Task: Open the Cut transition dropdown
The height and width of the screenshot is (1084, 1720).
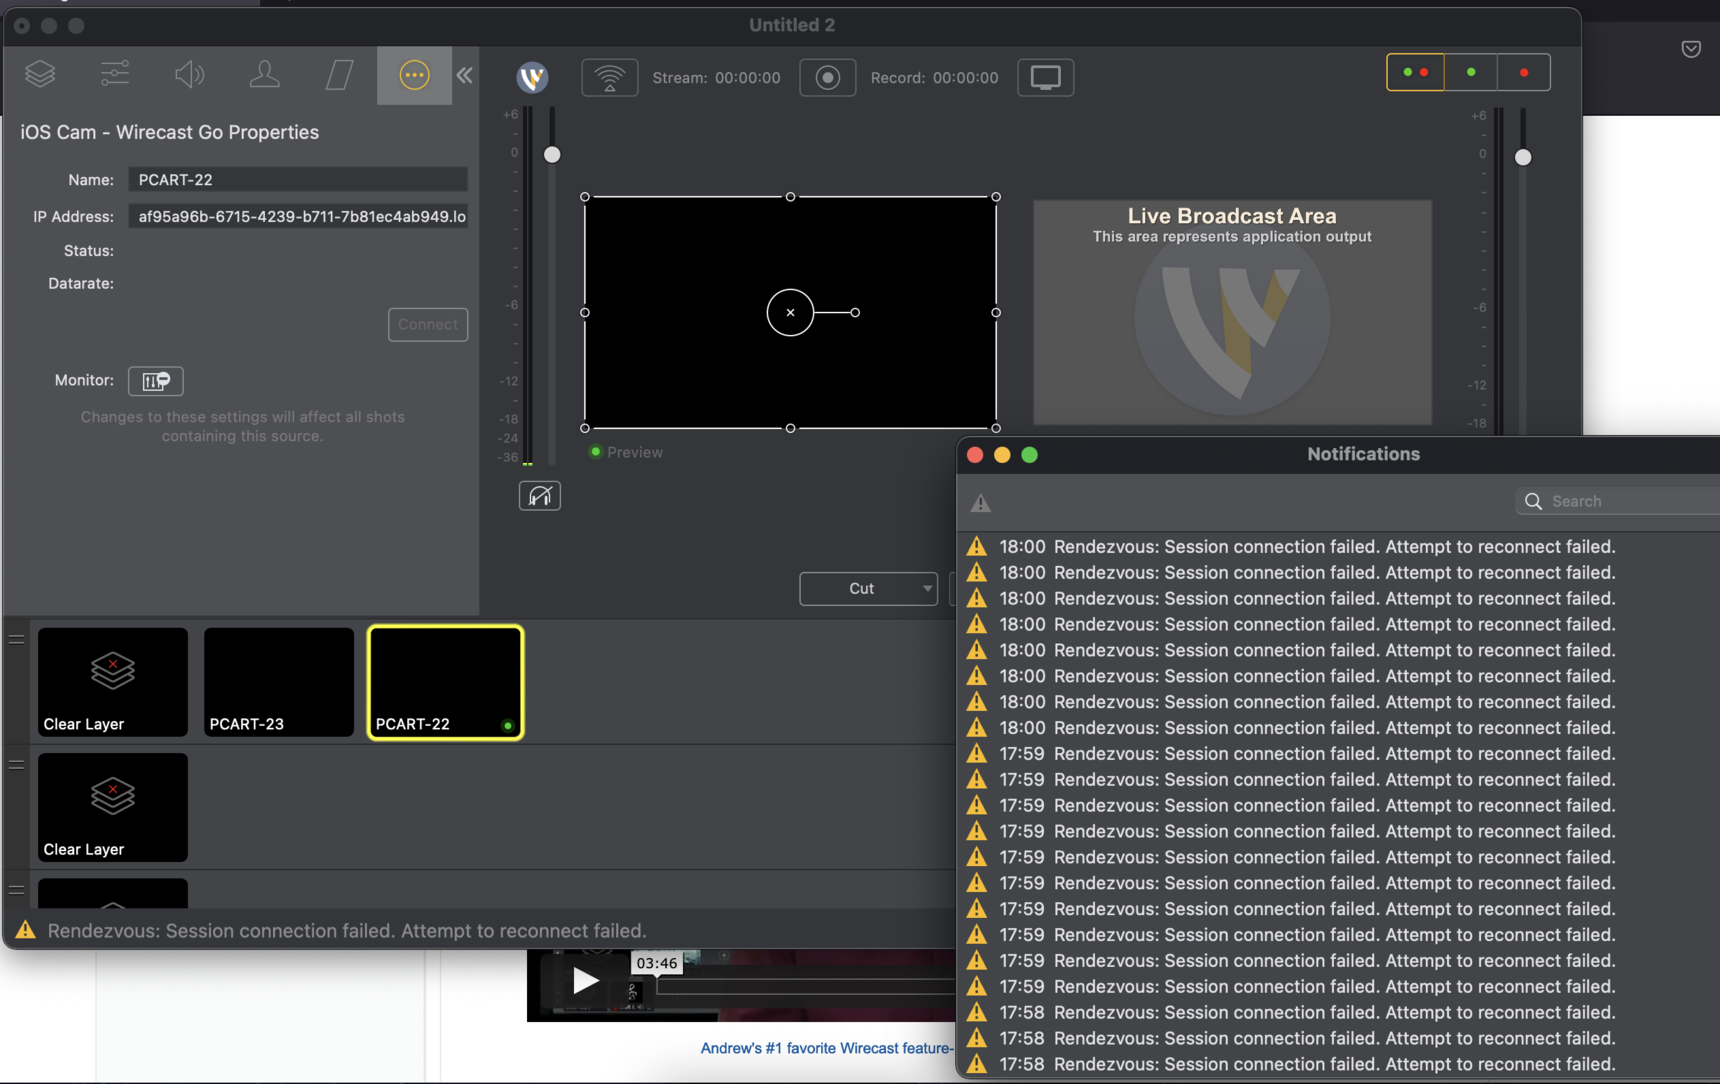Action: [868, 589]
